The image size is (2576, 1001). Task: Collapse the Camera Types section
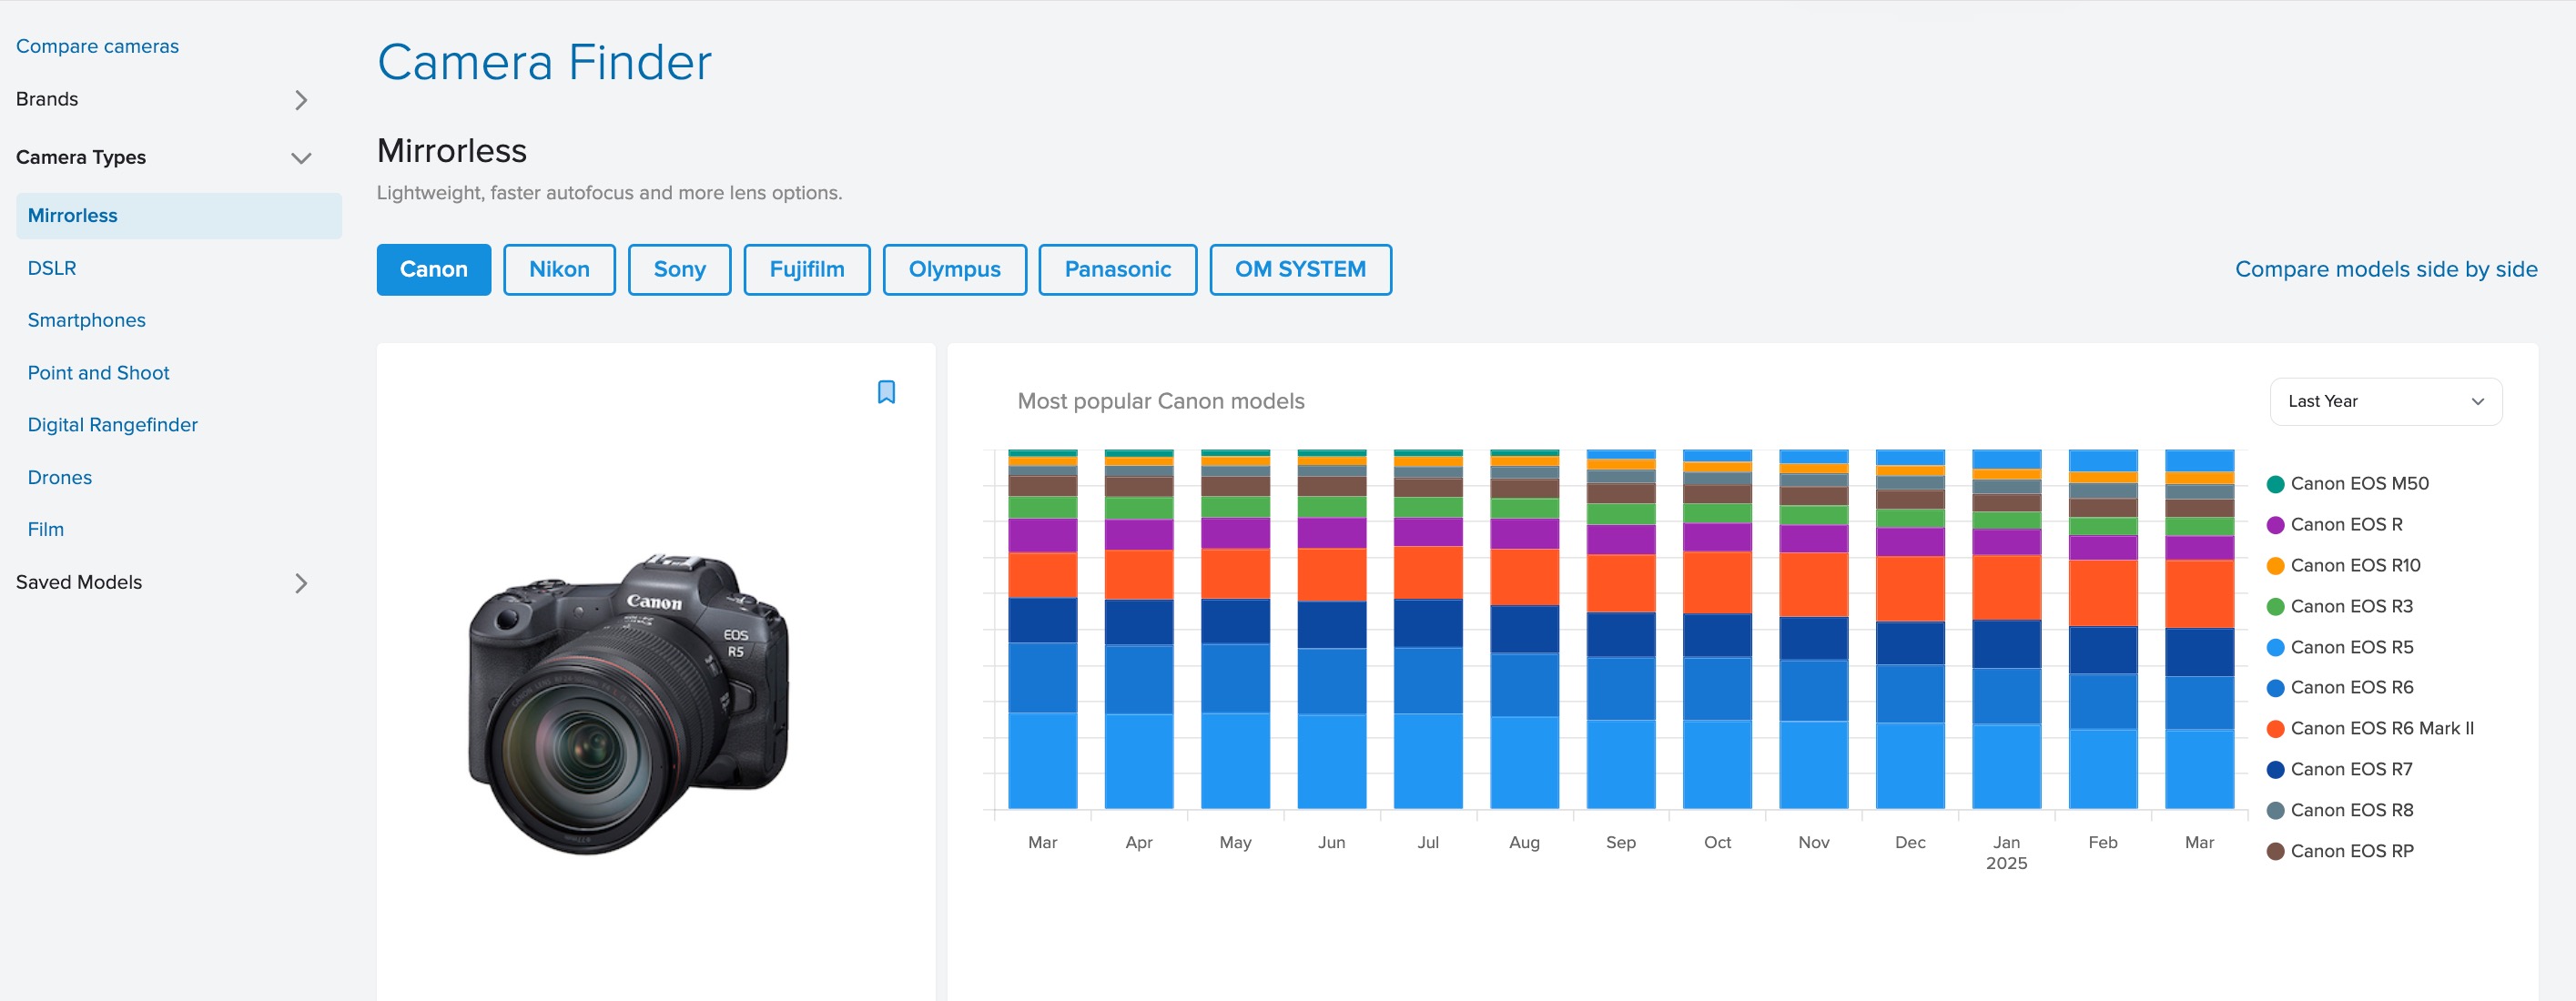[x=300, y=158]
